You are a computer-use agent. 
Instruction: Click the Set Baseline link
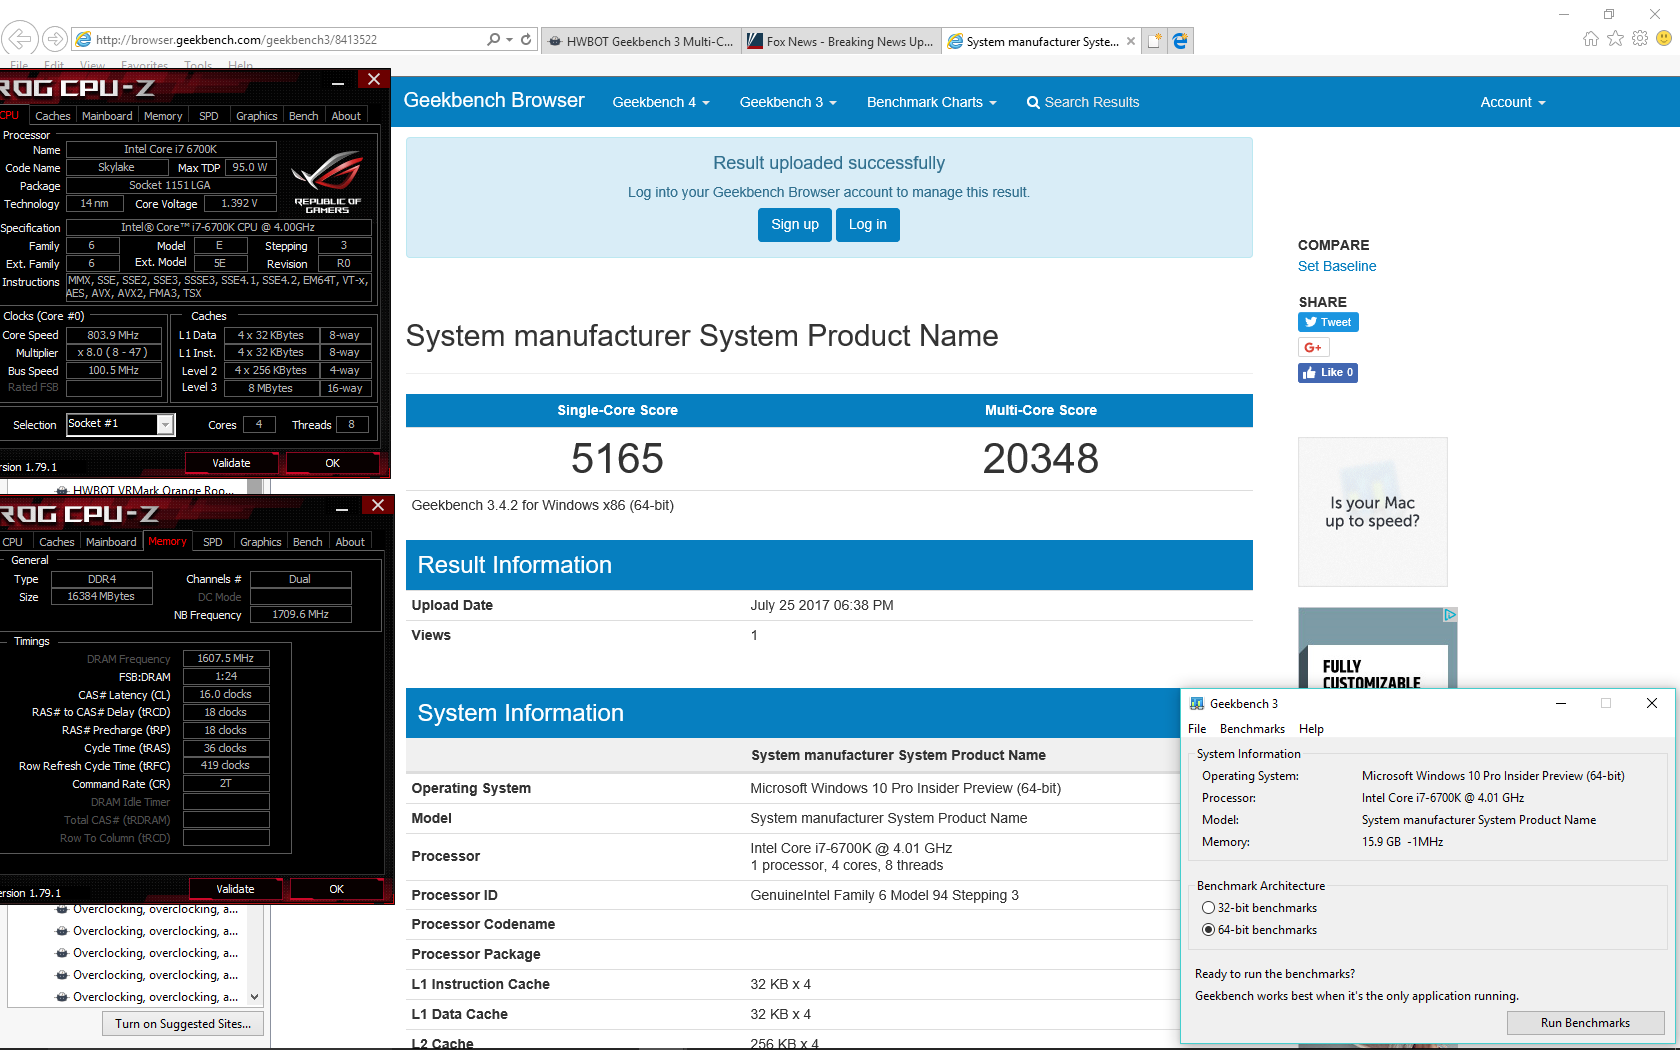coord(1337,266)
